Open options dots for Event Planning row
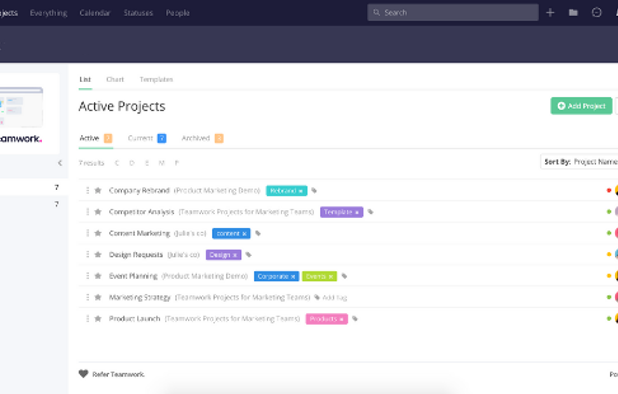Screen dimensions: 618x394 coord(87,276)
